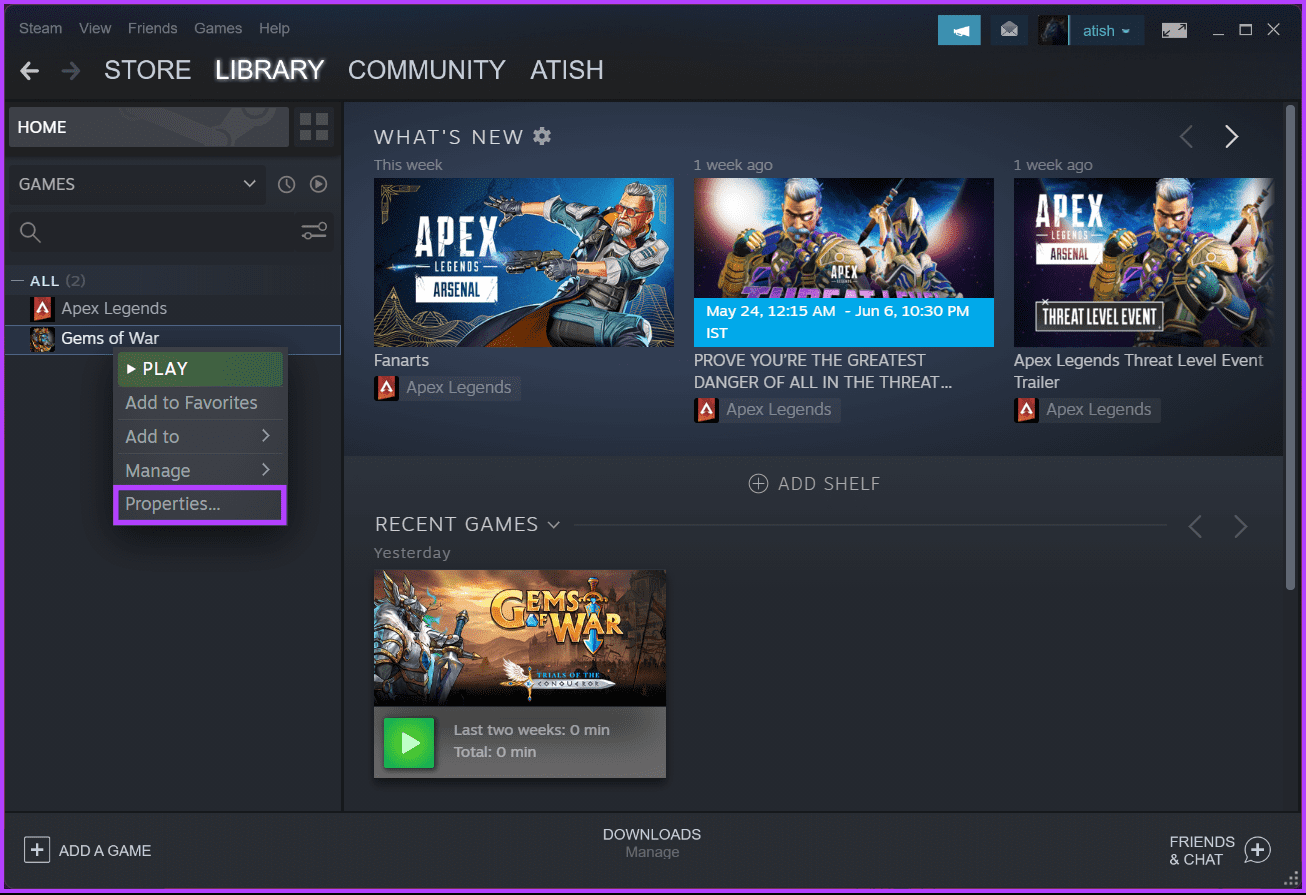Open the atish account dropdown

[1106, 30]
